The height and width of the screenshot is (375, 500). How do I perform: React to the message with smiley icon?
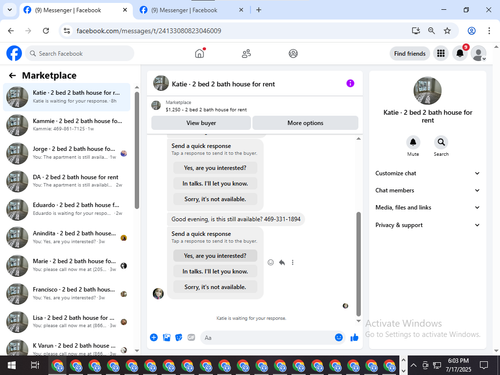[x=271, y=262]
